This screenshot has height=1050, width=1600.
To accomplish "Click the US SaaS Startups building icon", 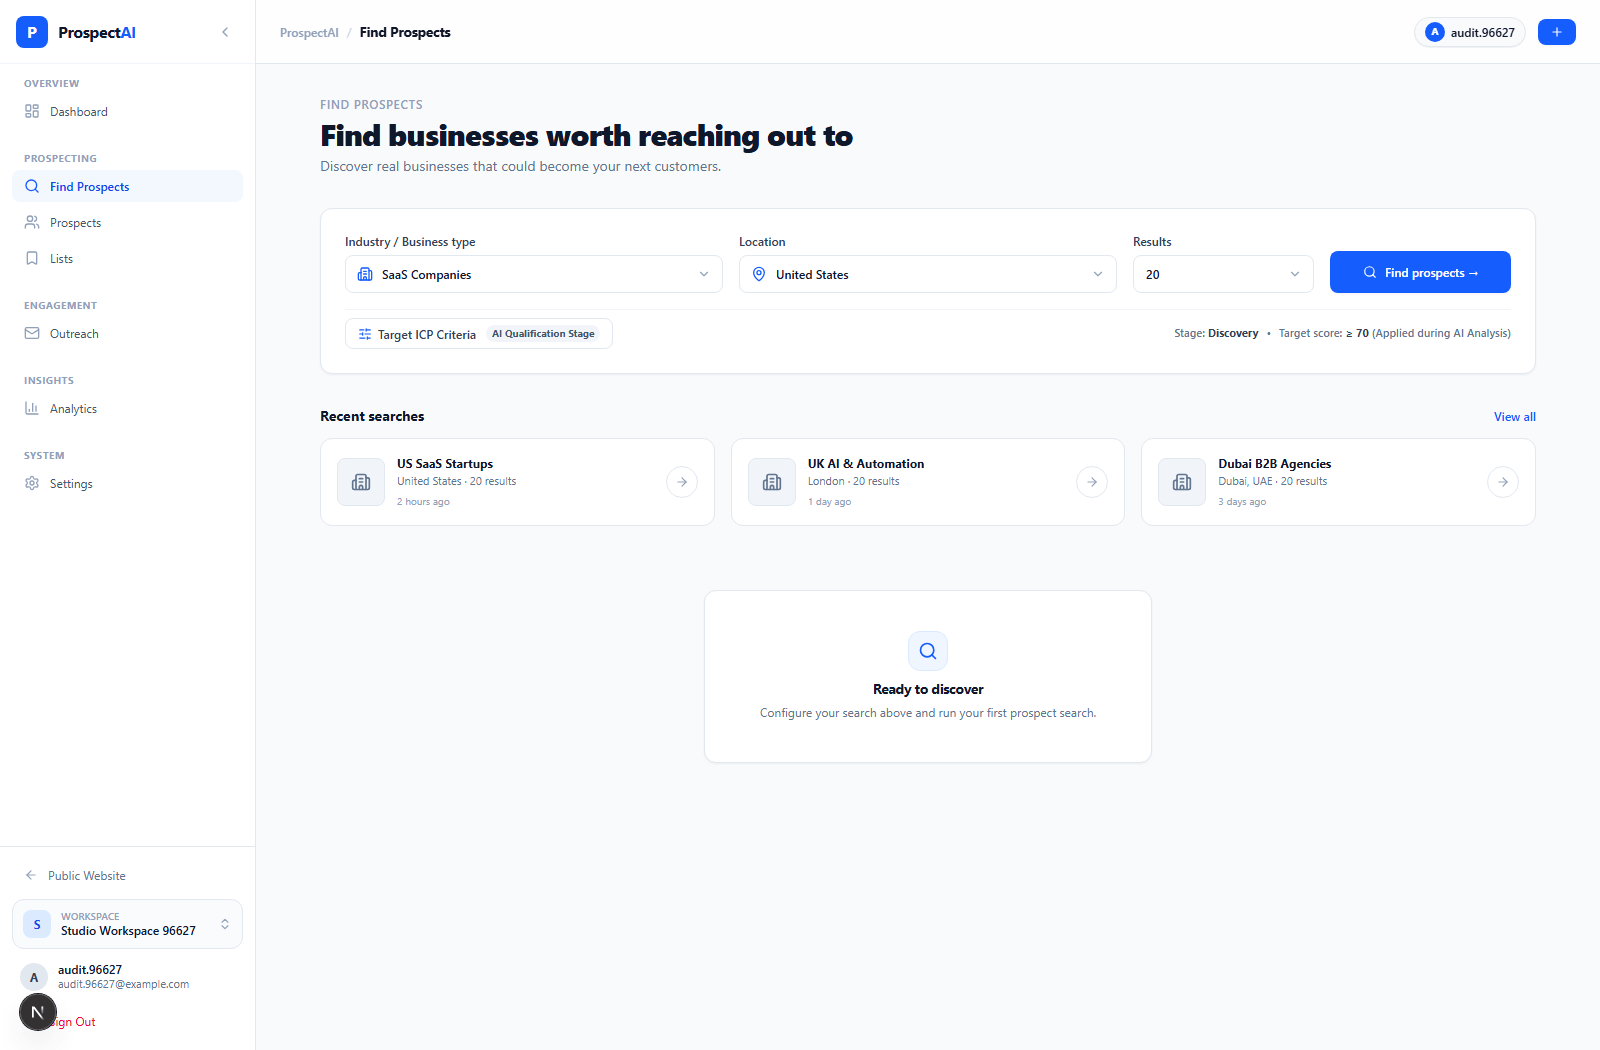I will (361, 482).
